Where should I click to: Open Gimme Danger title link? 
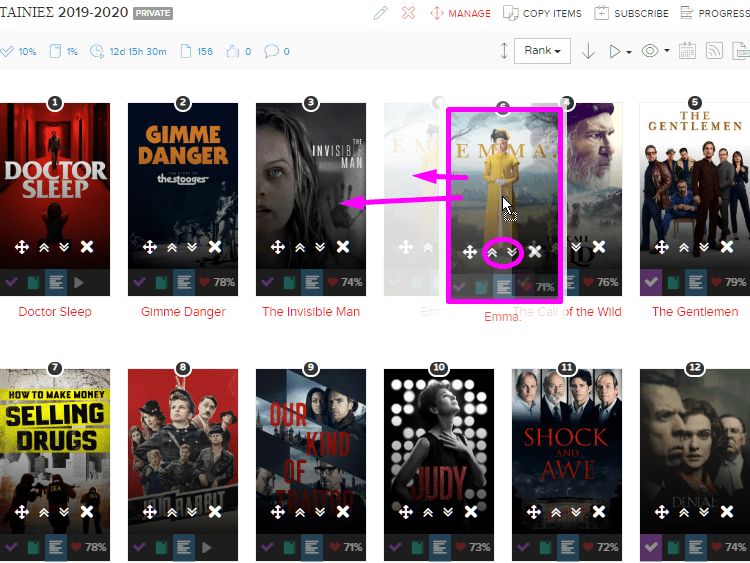click(x=183, y=311)
